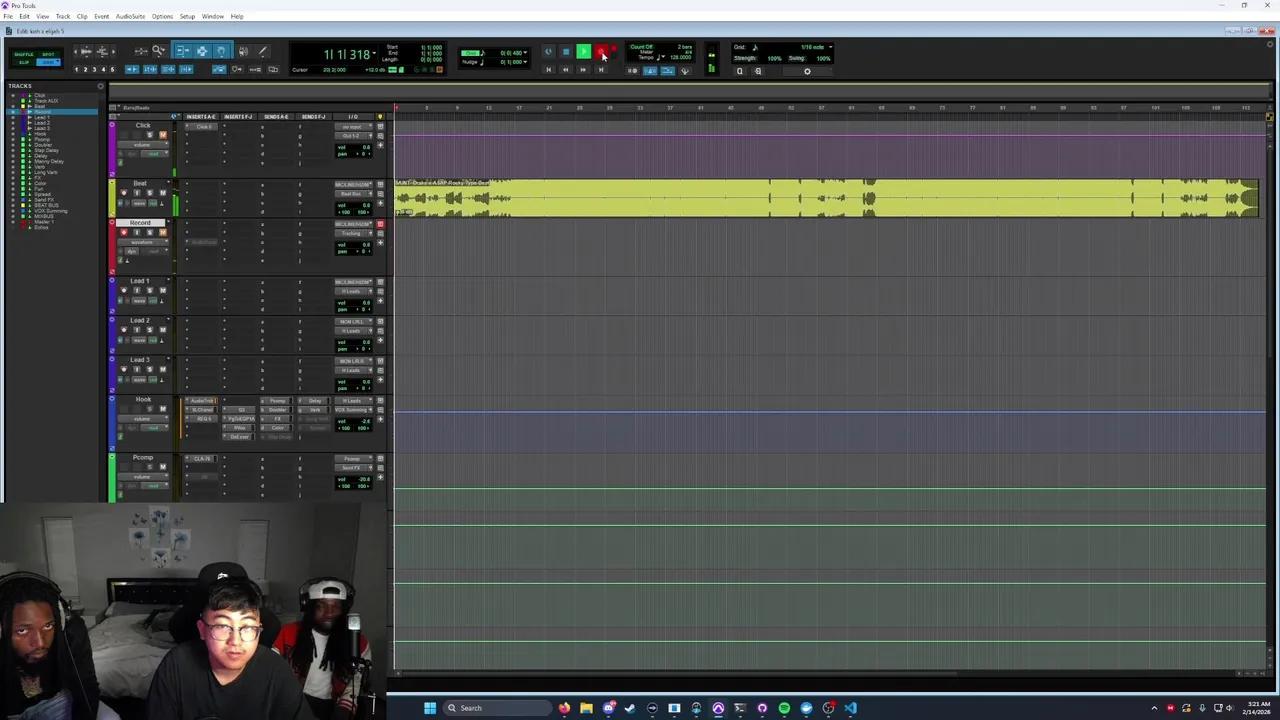Screen dimensions: 1280x720
Task: Select the Selector tool
Action: [x=201, y=51]
